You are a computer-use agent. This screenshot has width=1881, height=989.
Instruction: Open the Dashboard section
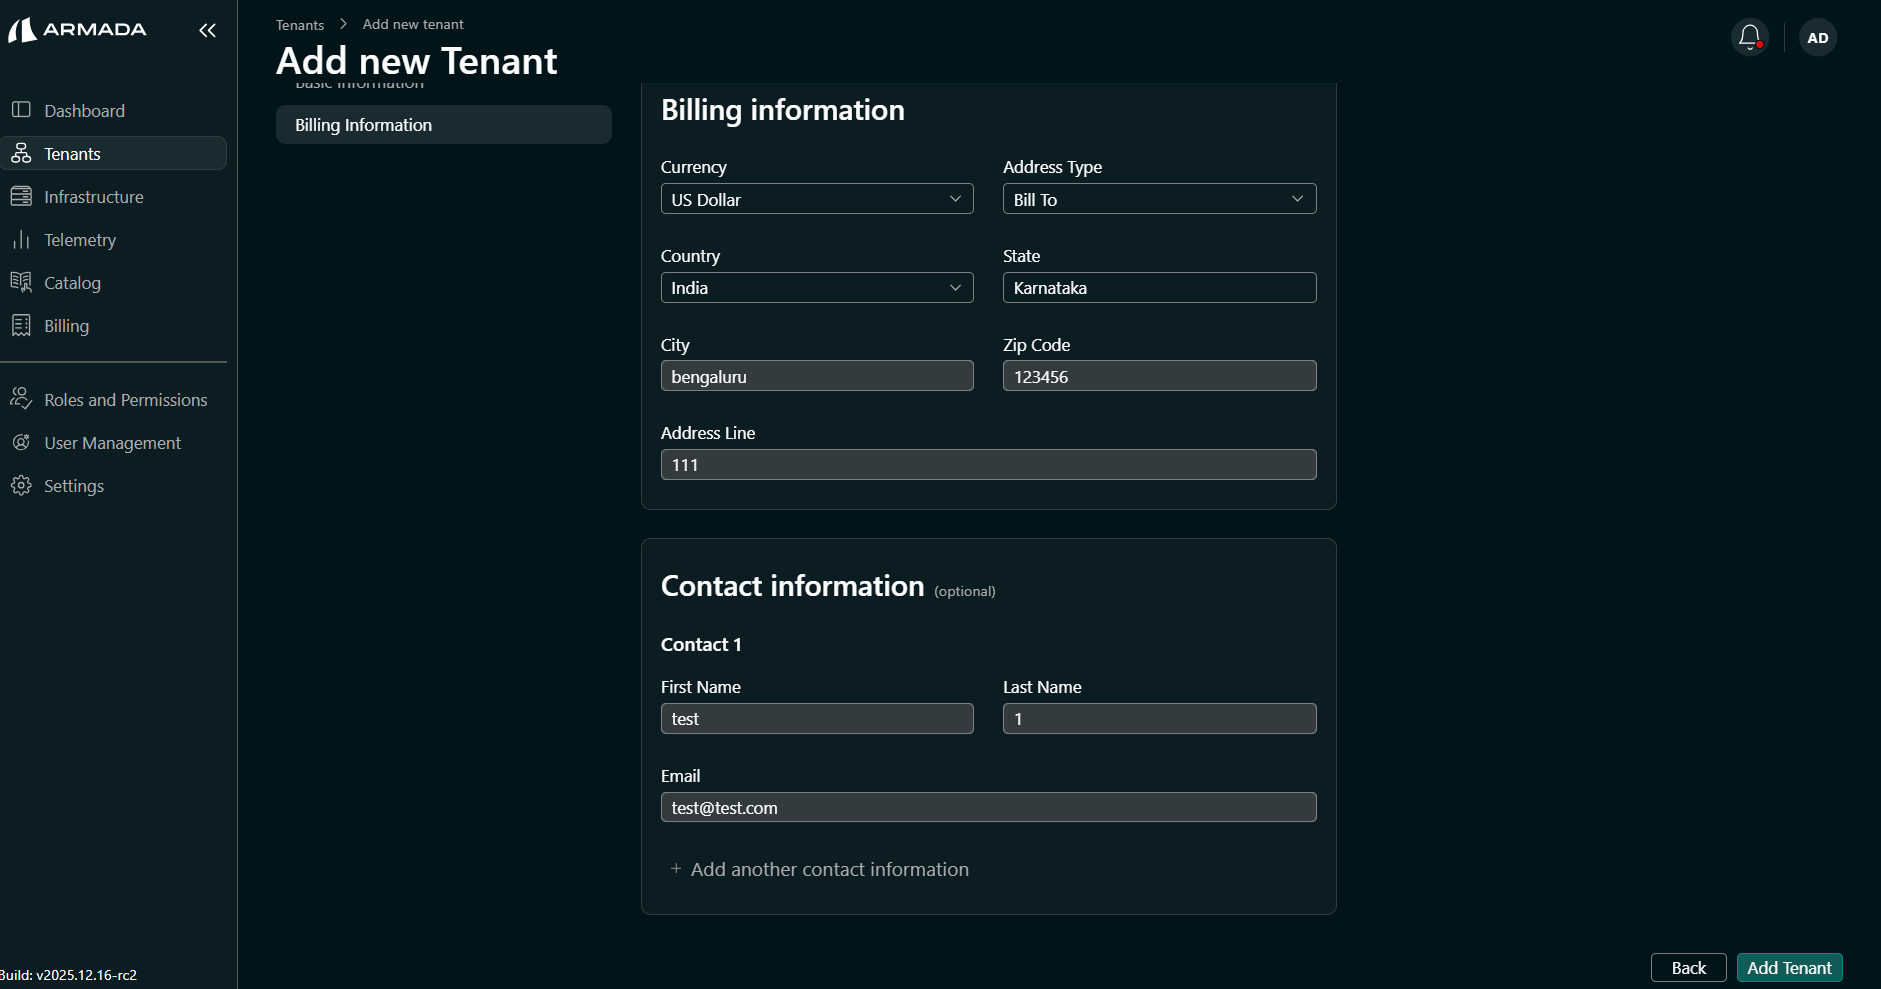point(84,110)
